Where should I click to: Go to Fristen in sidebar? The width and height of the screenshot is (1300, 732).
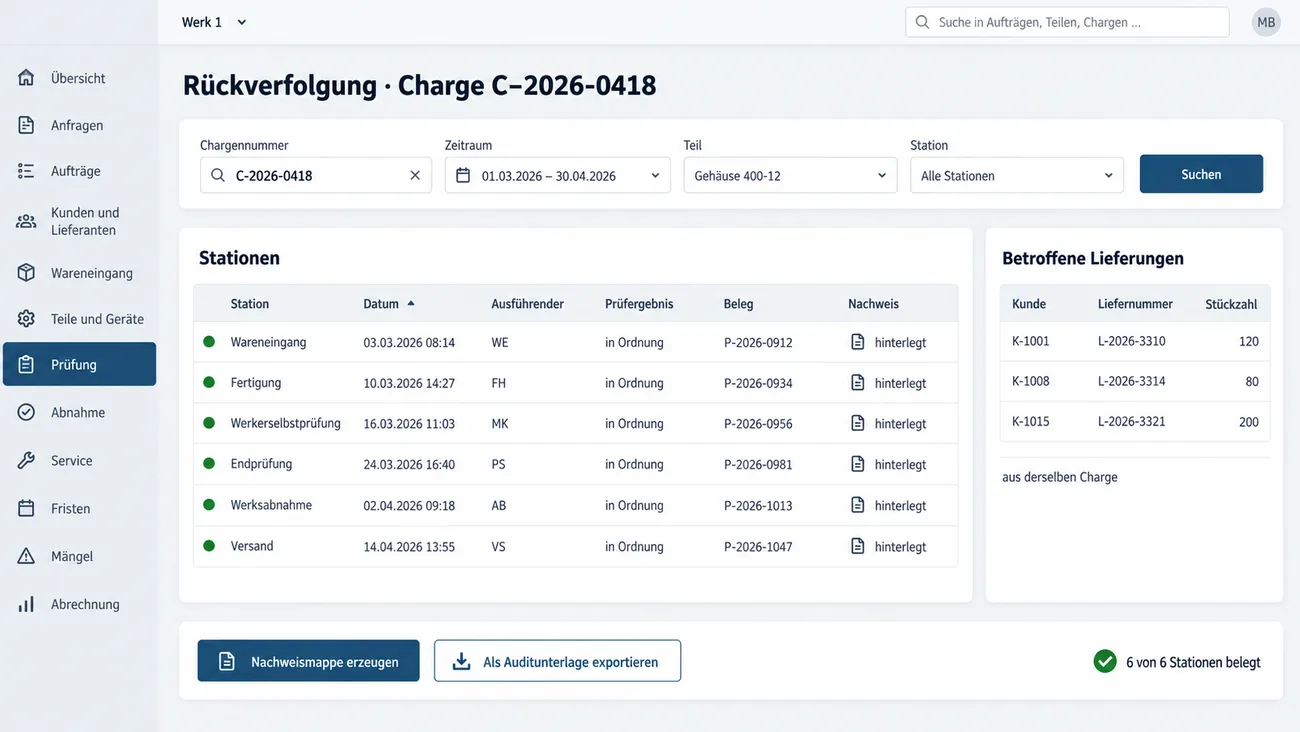79,509
